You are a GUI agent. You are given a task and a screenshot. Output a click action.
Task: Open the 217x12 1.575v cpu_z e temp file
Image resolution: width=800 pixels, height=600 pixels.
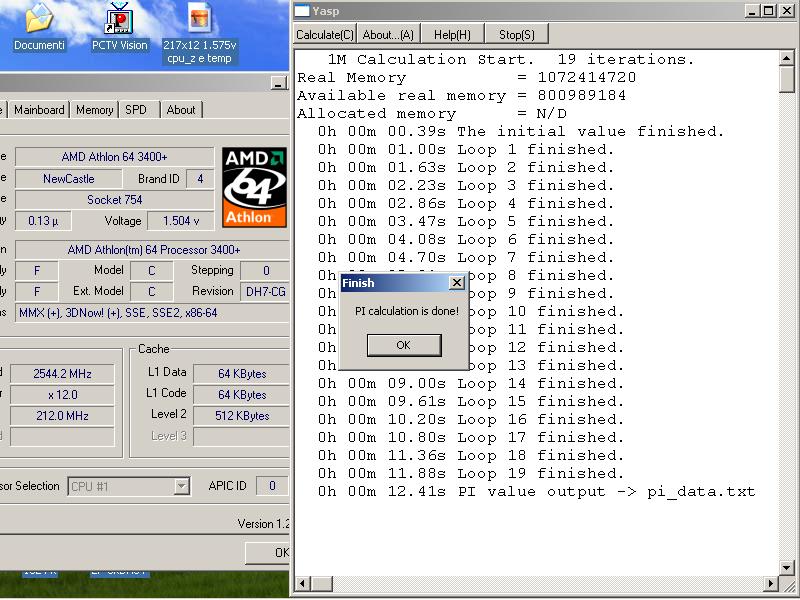tap(199, 33)
